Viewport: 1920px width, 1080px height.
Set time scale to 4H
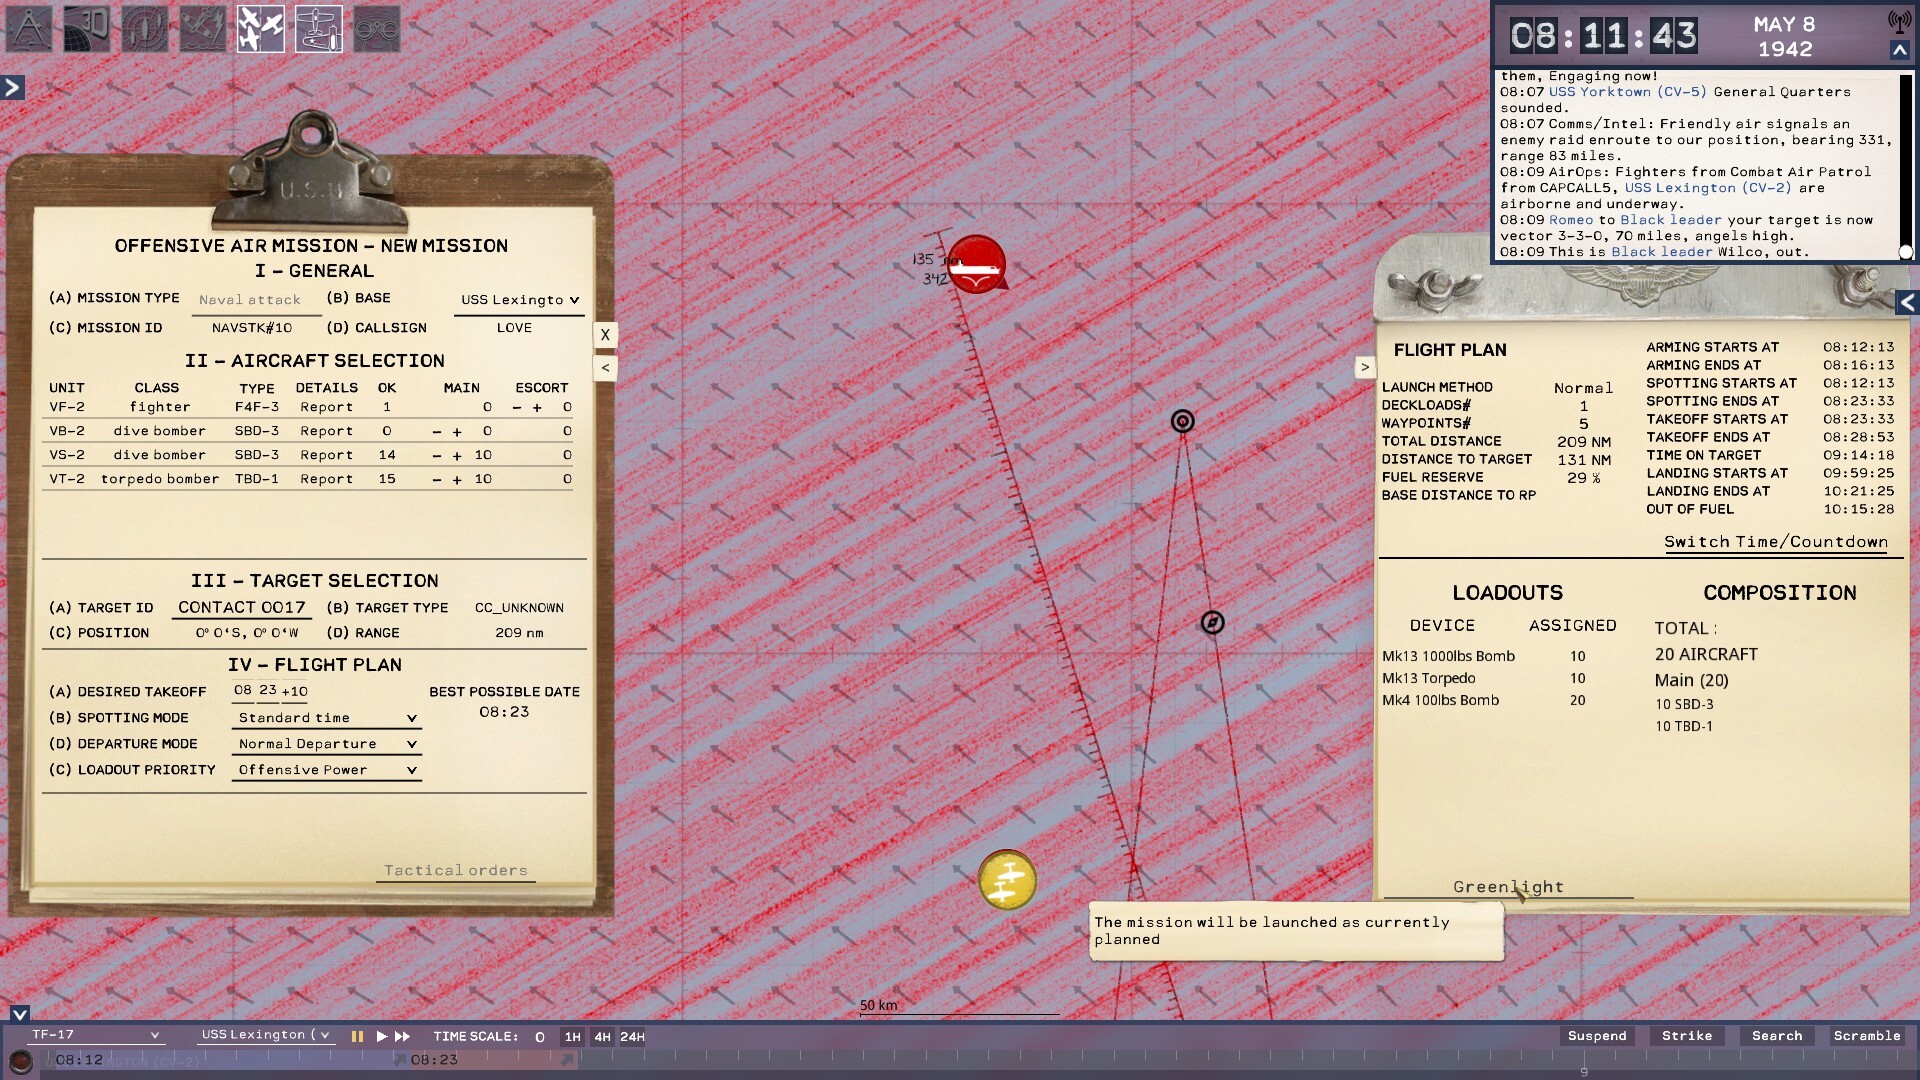(x=602, y=1037)
